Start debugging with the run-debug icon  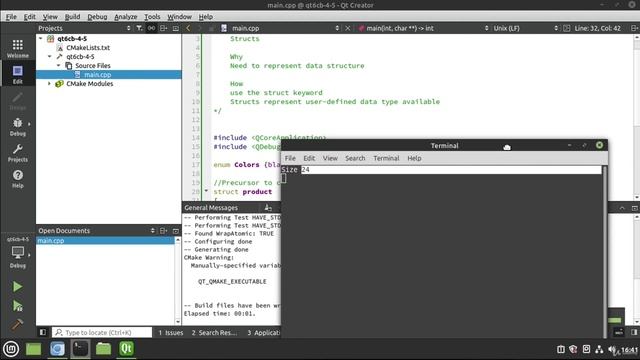[x=17, y=306]
